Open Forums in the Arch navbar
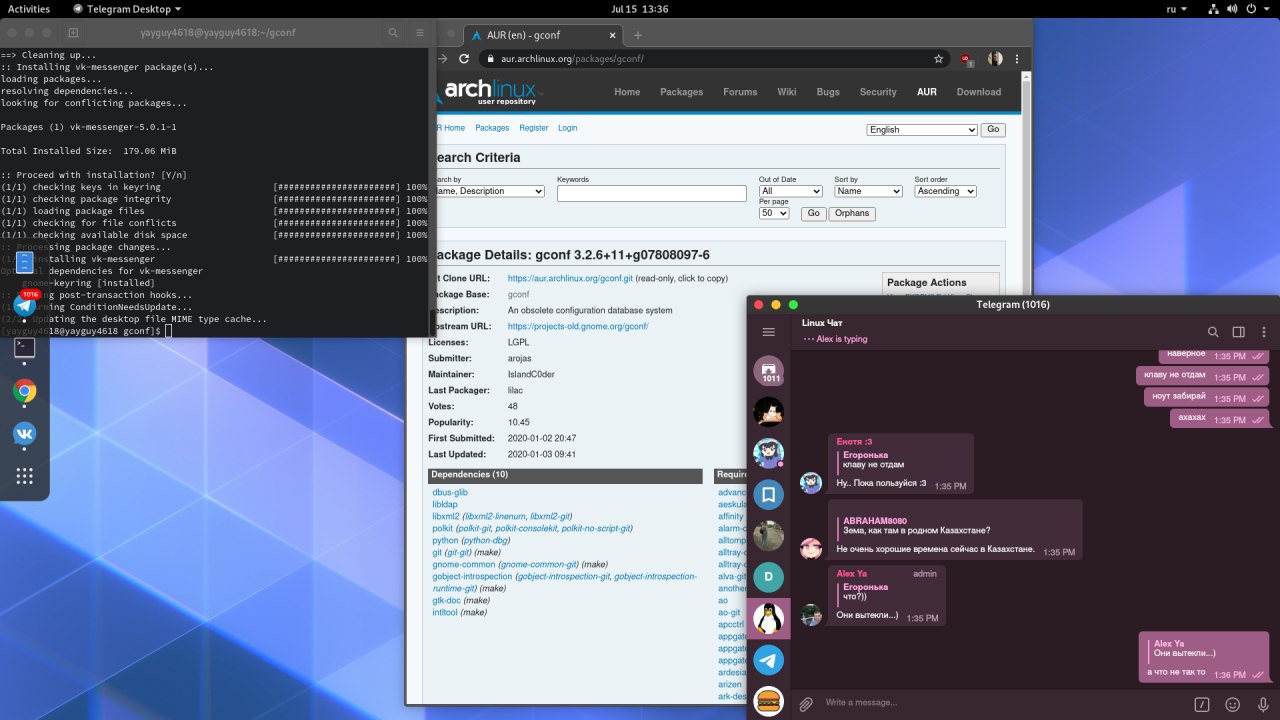This screenshot has height=720, width=1280. click(x=740, y=92)
